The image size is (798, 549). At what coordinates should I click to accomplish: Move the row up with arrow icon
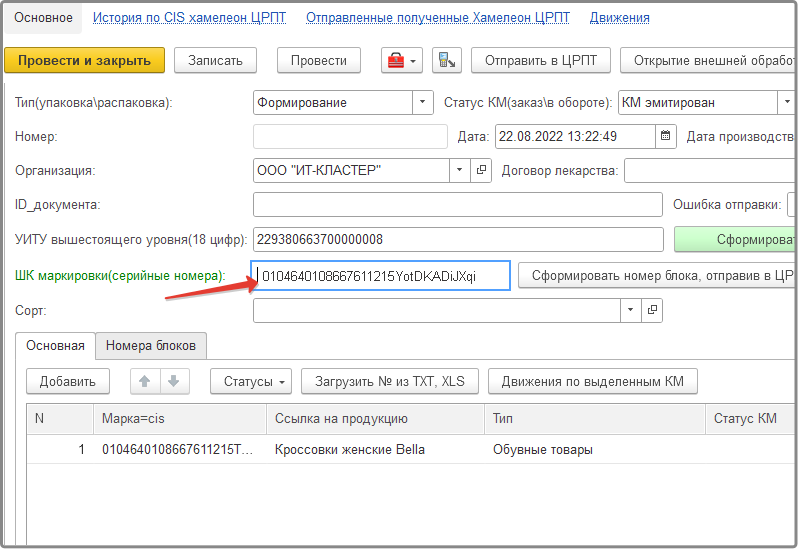145,382
